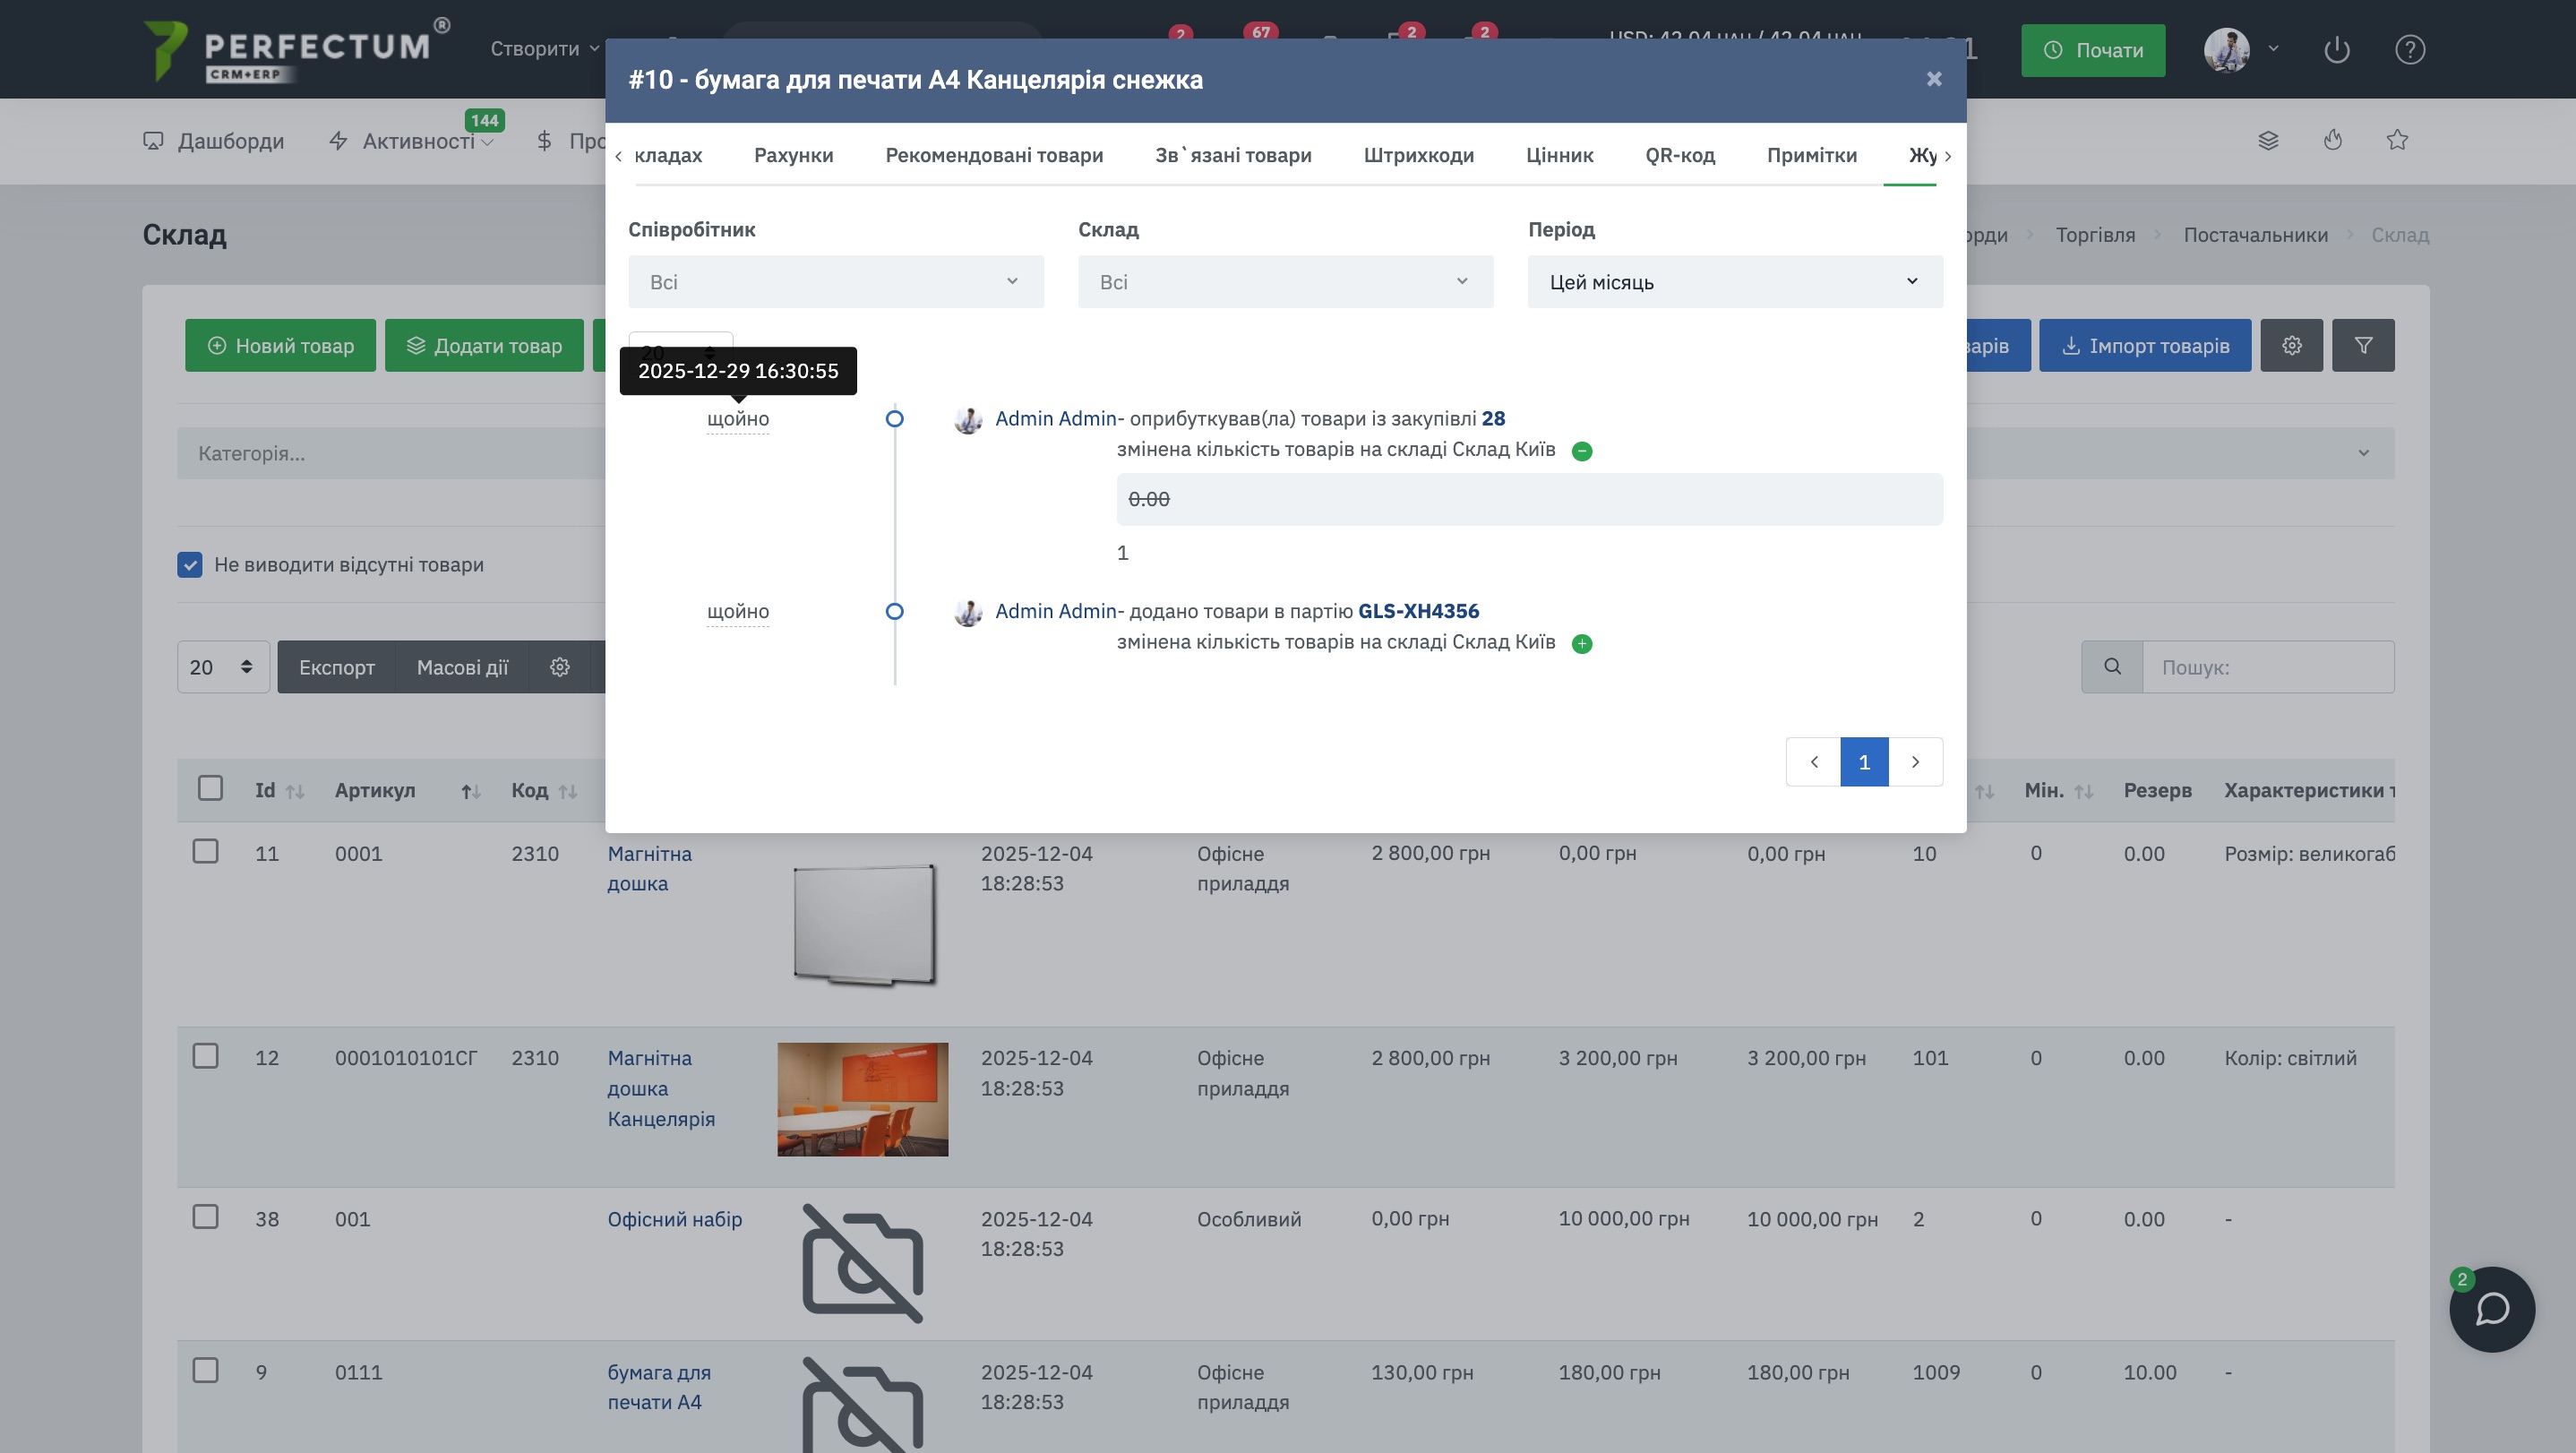This screenshot has width=2576, height=1453.
Task: Click the power/logout icon in header
Action: [2336, 50]
